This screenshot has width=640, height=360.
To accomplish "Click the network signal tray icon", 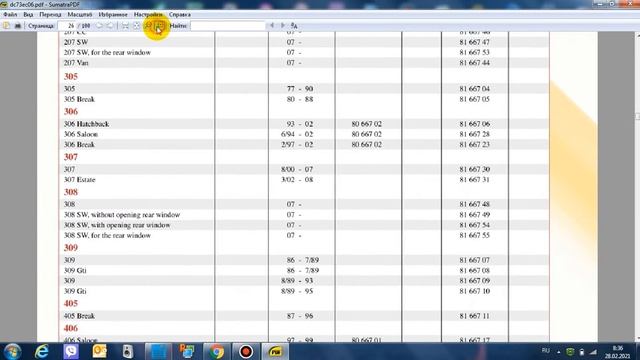I will tap(593, 351).
